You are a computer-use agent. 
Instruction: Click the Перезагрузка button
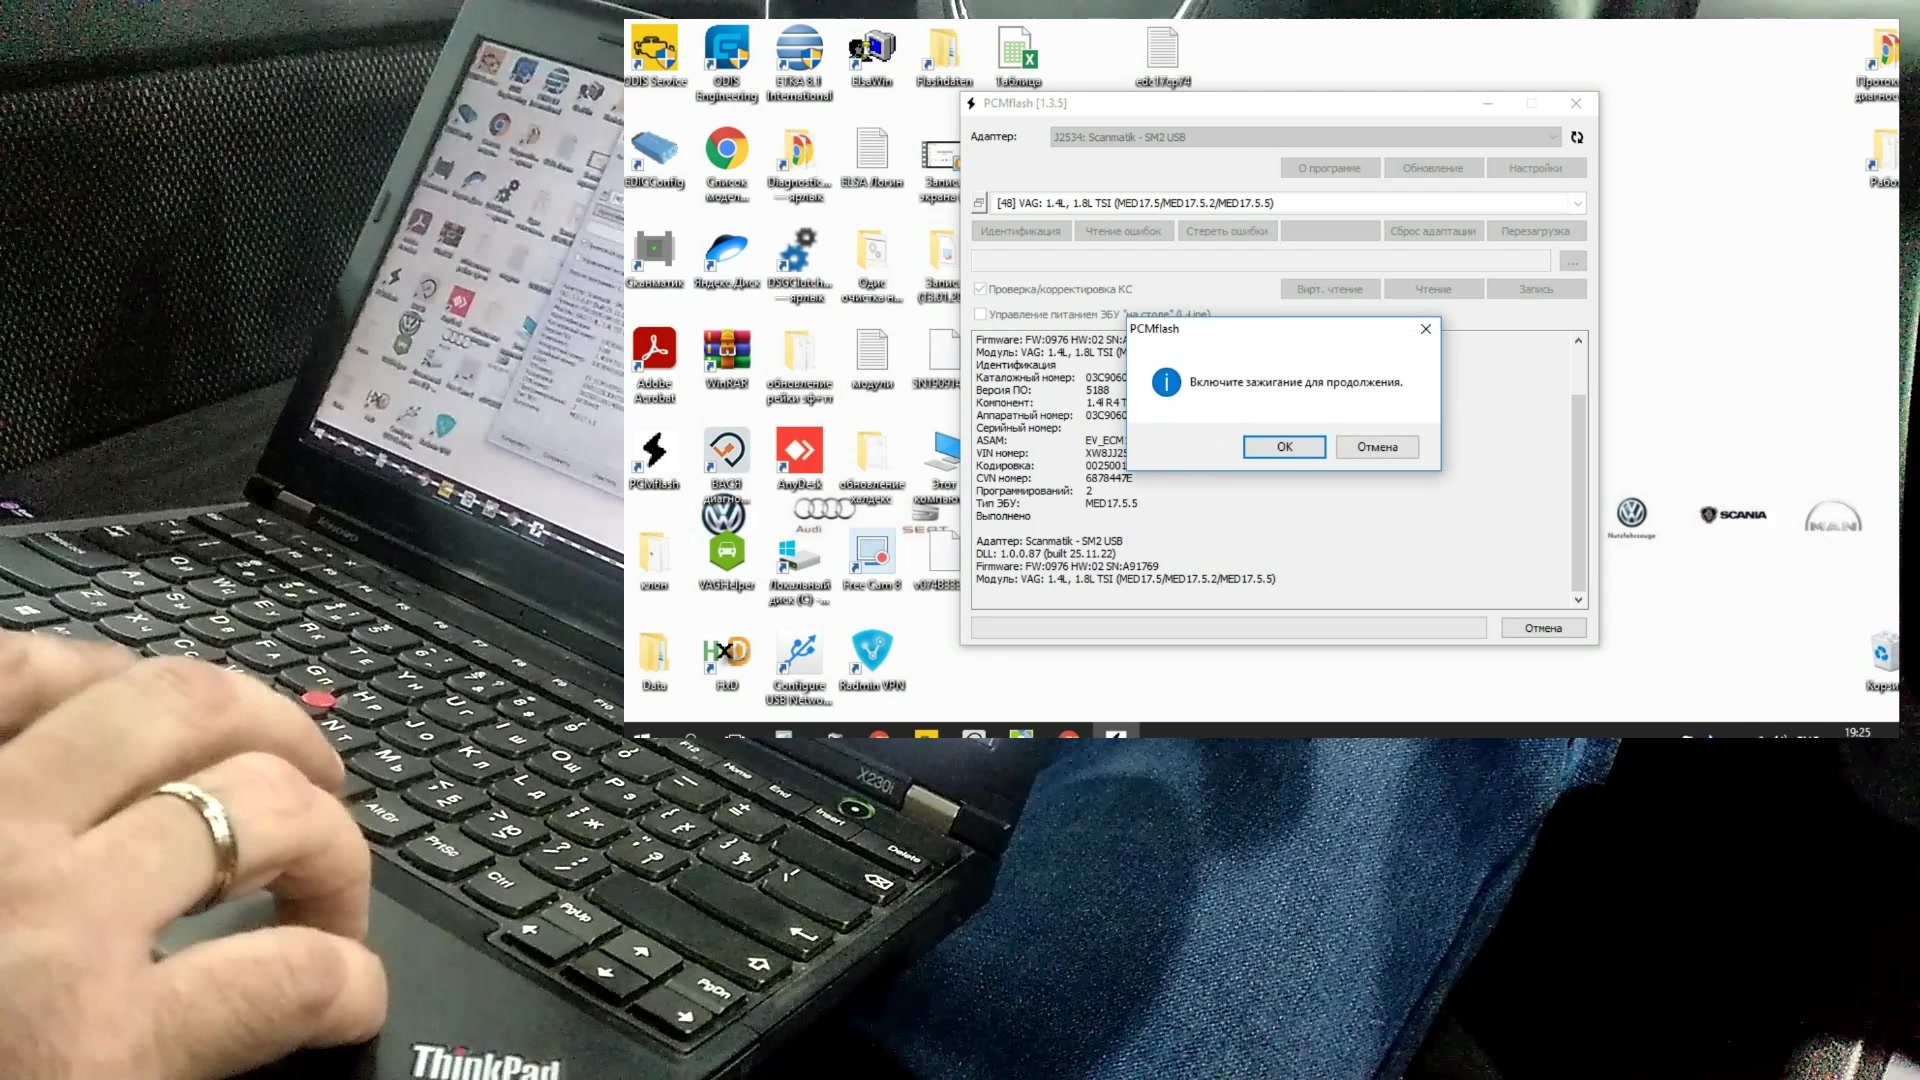(1536, 231)
